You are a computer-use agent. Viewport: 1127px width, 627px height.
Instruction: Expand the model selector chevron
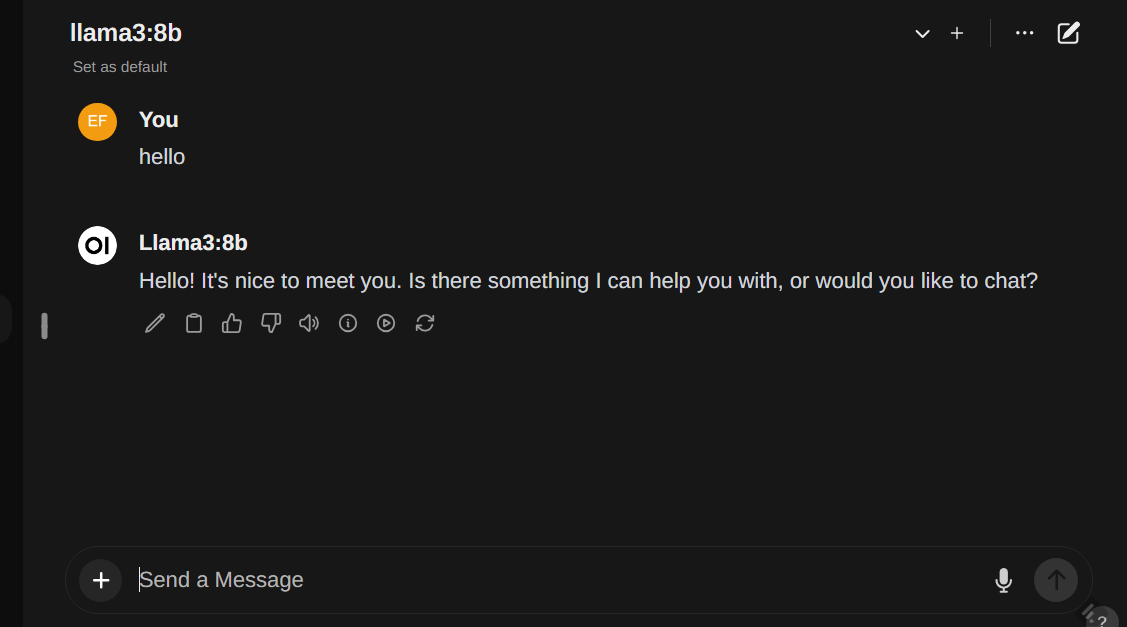coord(922,34)
